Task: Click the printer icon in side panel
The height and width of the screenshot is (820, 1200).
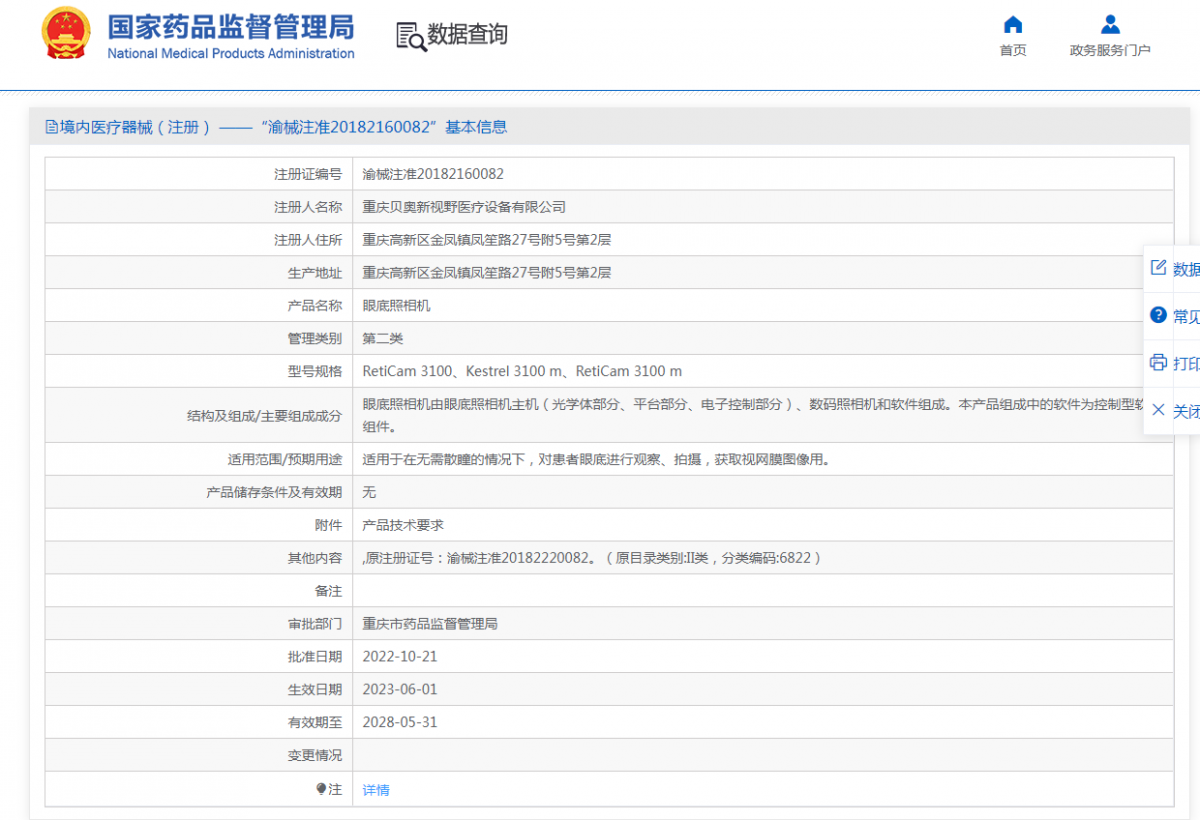Action: click(1159, 362)
